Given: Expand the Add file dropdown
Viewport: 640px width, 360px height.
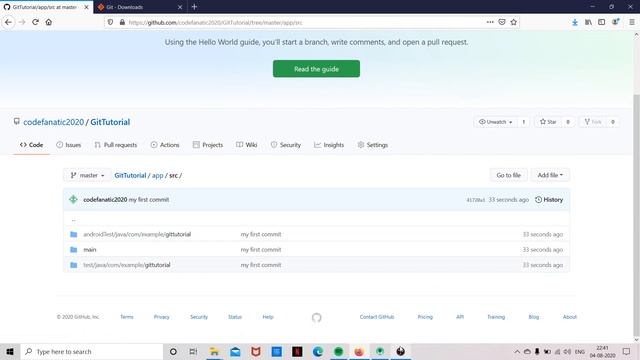Looking at the screenshot, I should (550, 175).
